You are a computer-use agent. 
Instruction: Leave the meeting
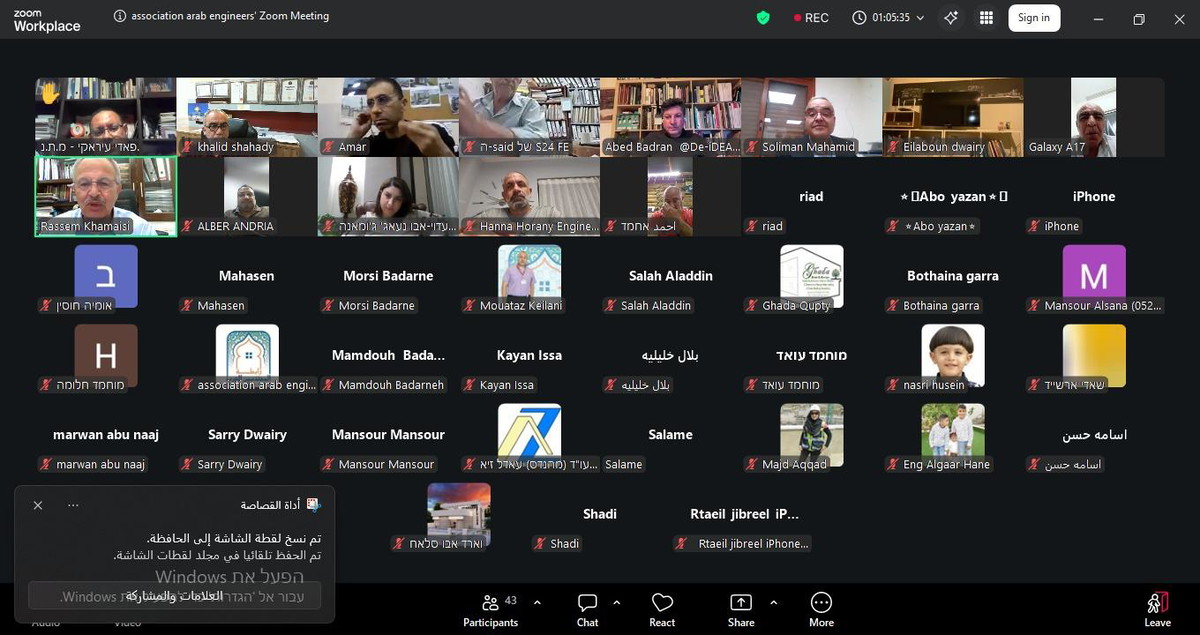click(1157, 610)
